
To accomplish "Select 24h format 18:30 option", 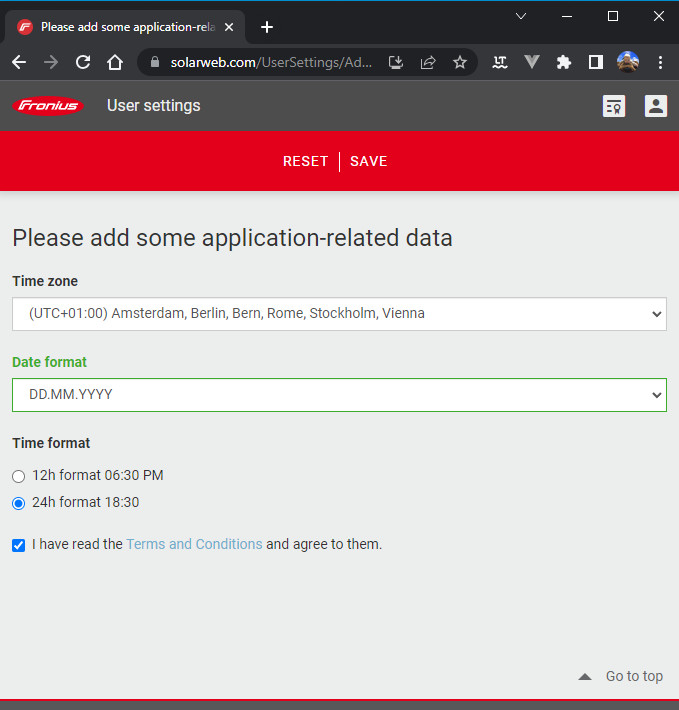I will coord(19,503).
